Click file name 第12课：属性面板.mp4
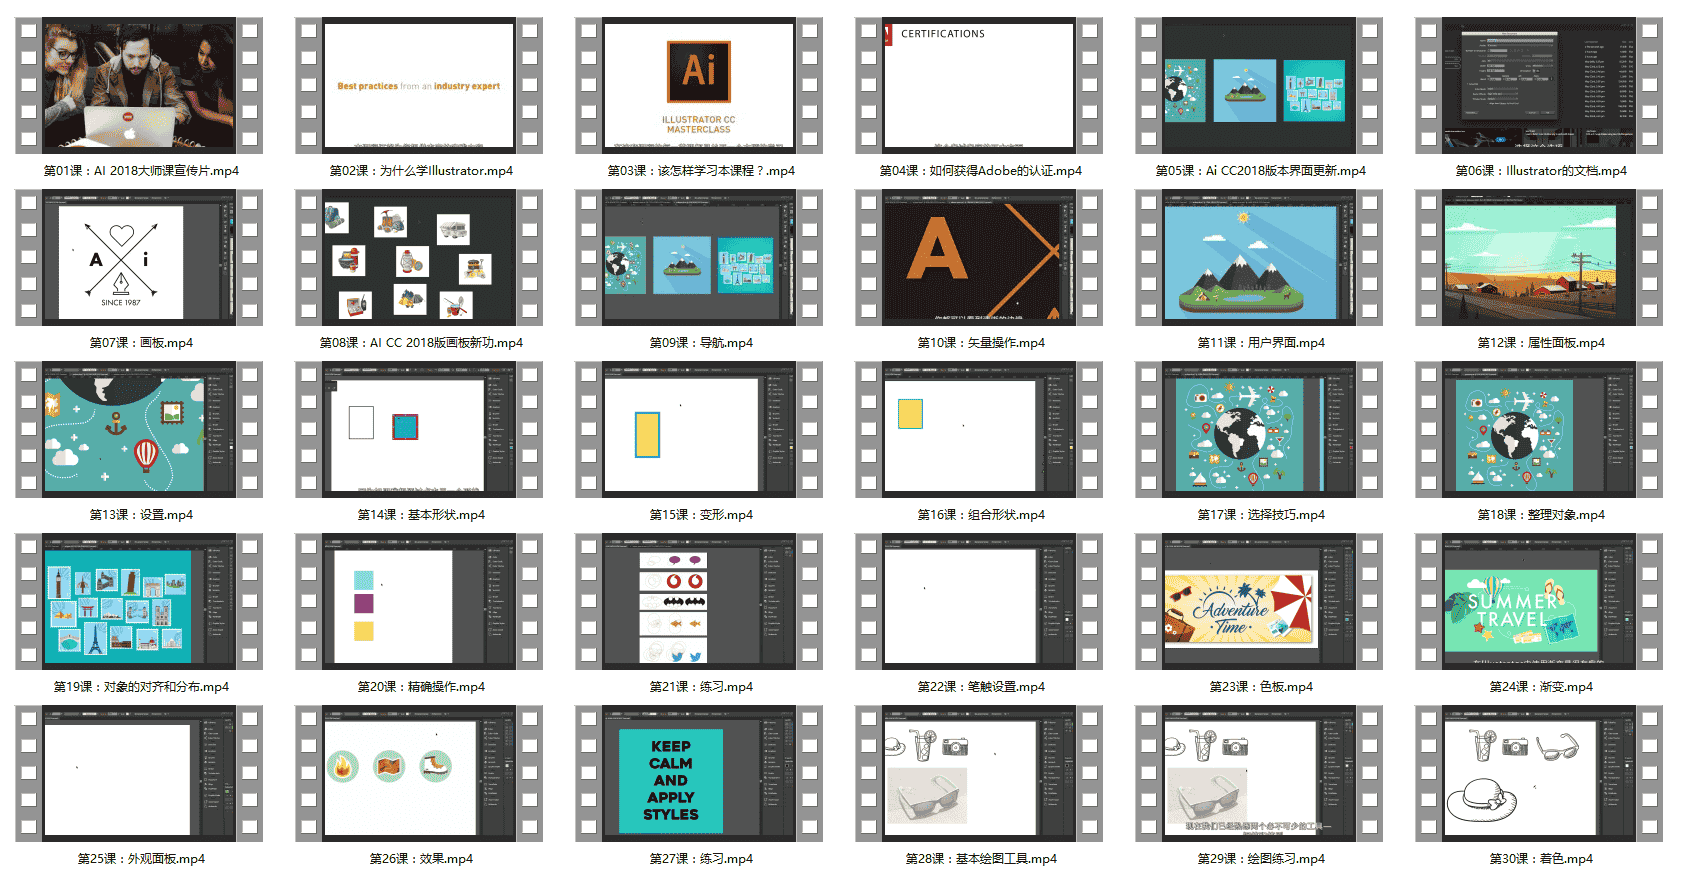This screenshot has width=1685, height=874. click(x=1541, y=343)
